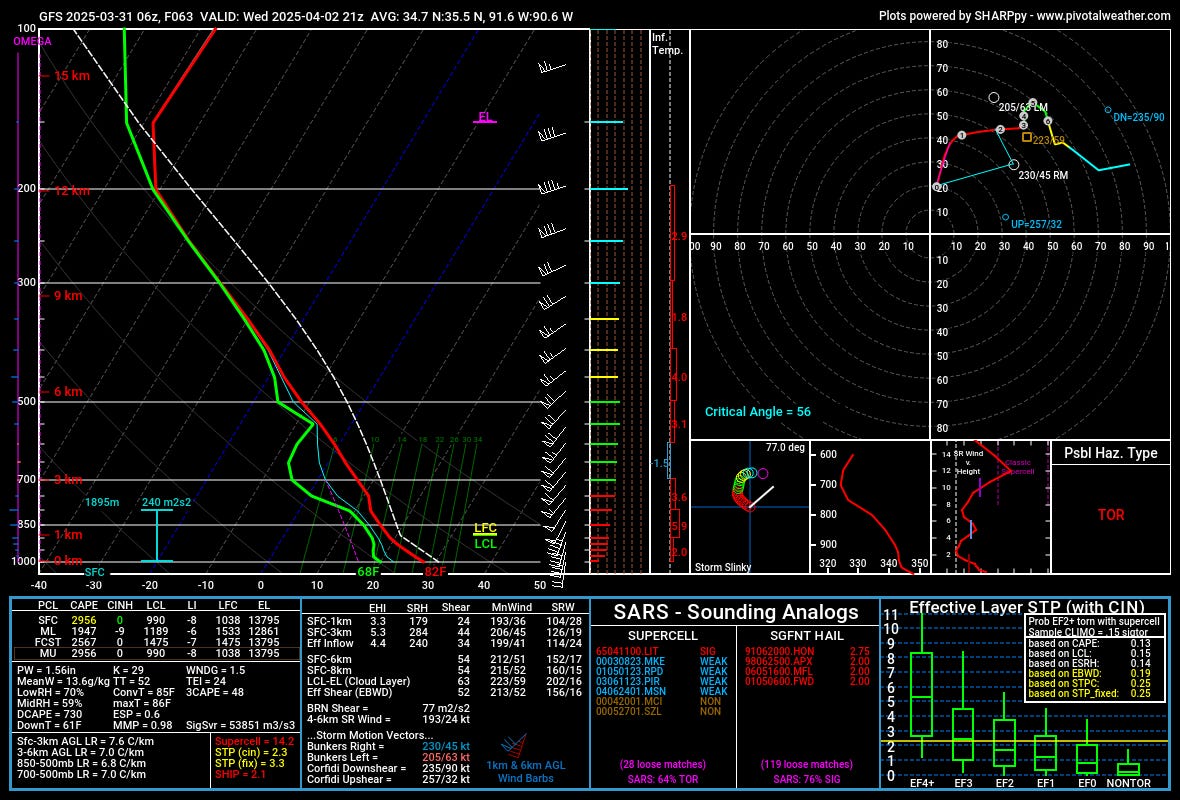This screenshot has height=800, width=1180.
Task: Click the 205/63 LM hodograph label
Action: 1023,108
